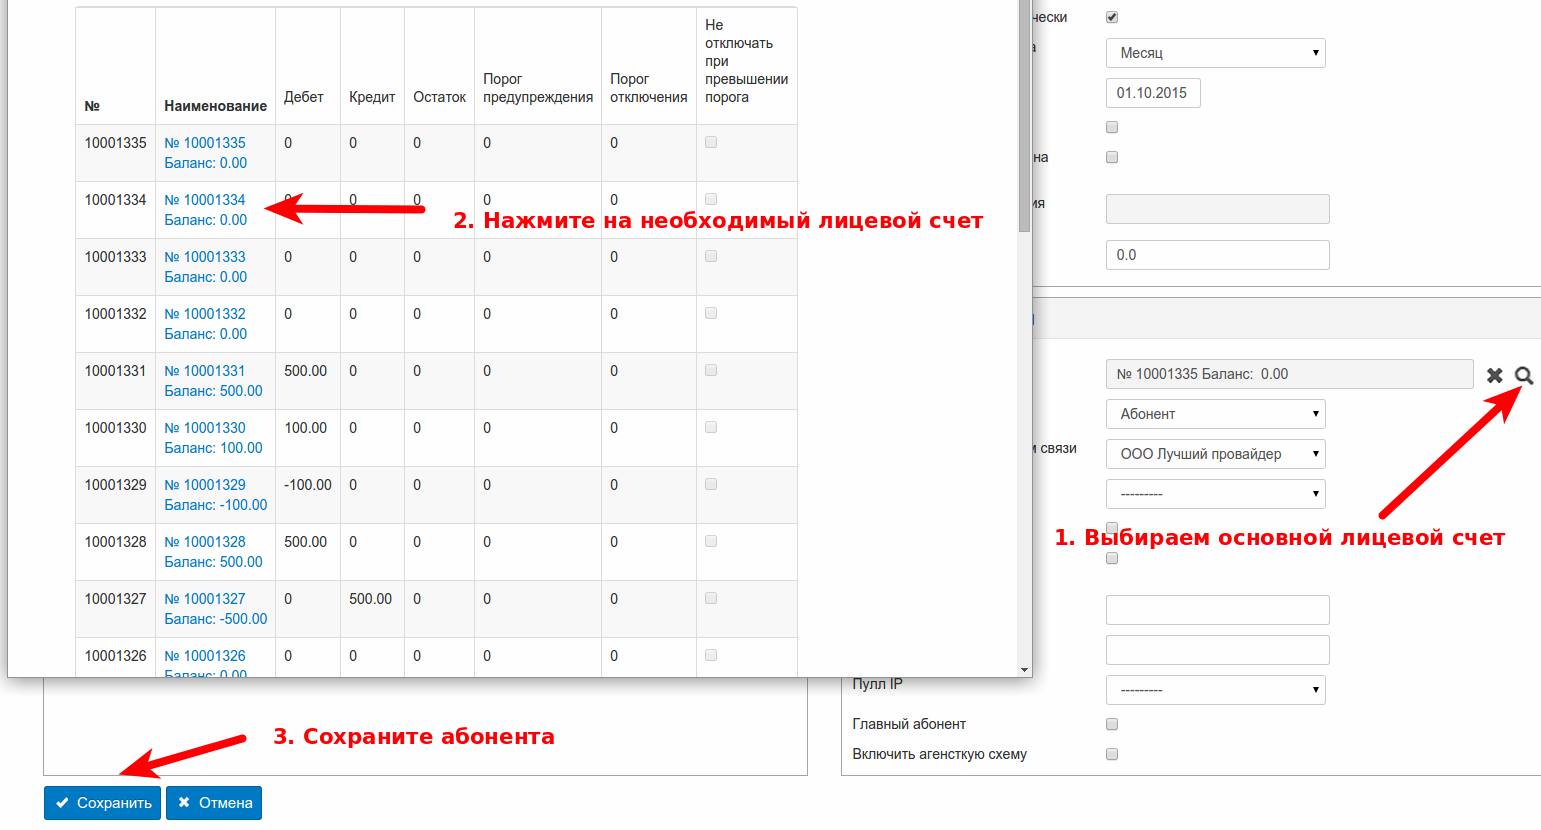Click Сохранить button to save subscriber
This screenshot has width=1541, height=830.
pyautogui.click(x=102, y=803)
